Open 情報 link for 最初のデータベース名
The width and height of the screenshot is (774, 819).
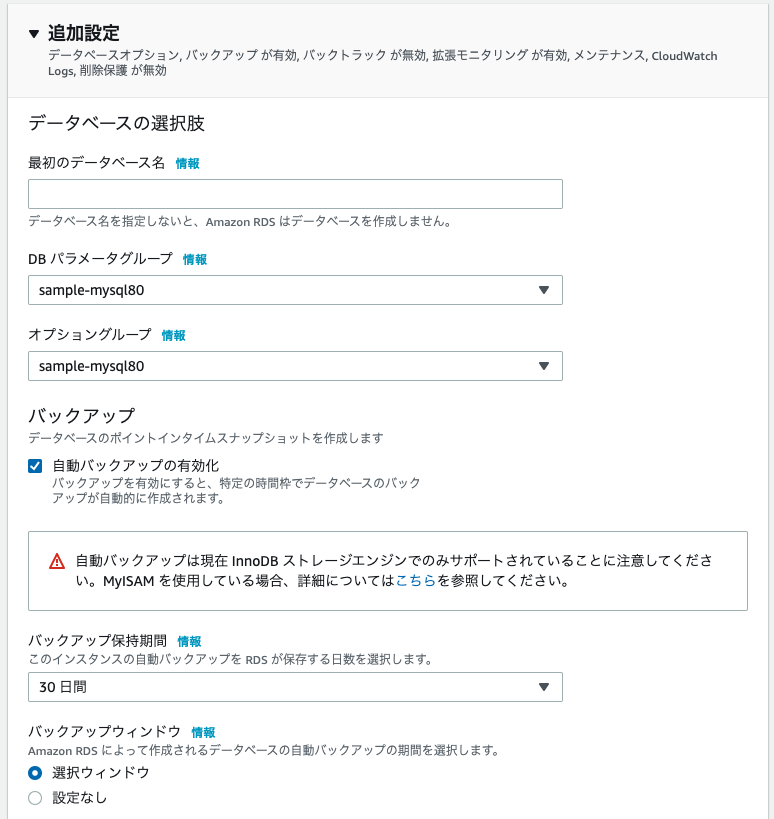188,163
